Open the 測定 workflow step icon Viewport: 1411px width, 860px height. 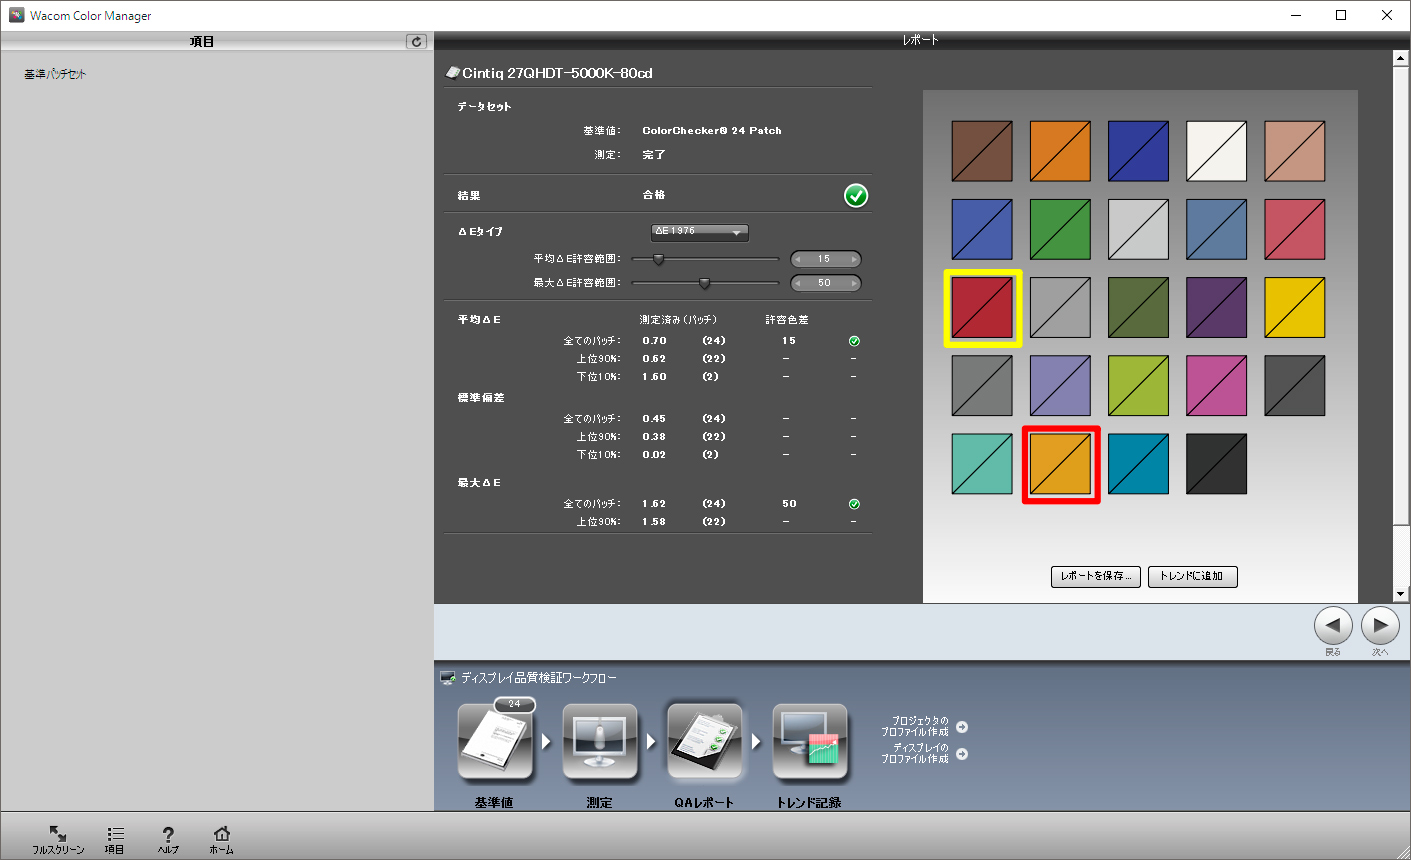[x=600, y=741]
